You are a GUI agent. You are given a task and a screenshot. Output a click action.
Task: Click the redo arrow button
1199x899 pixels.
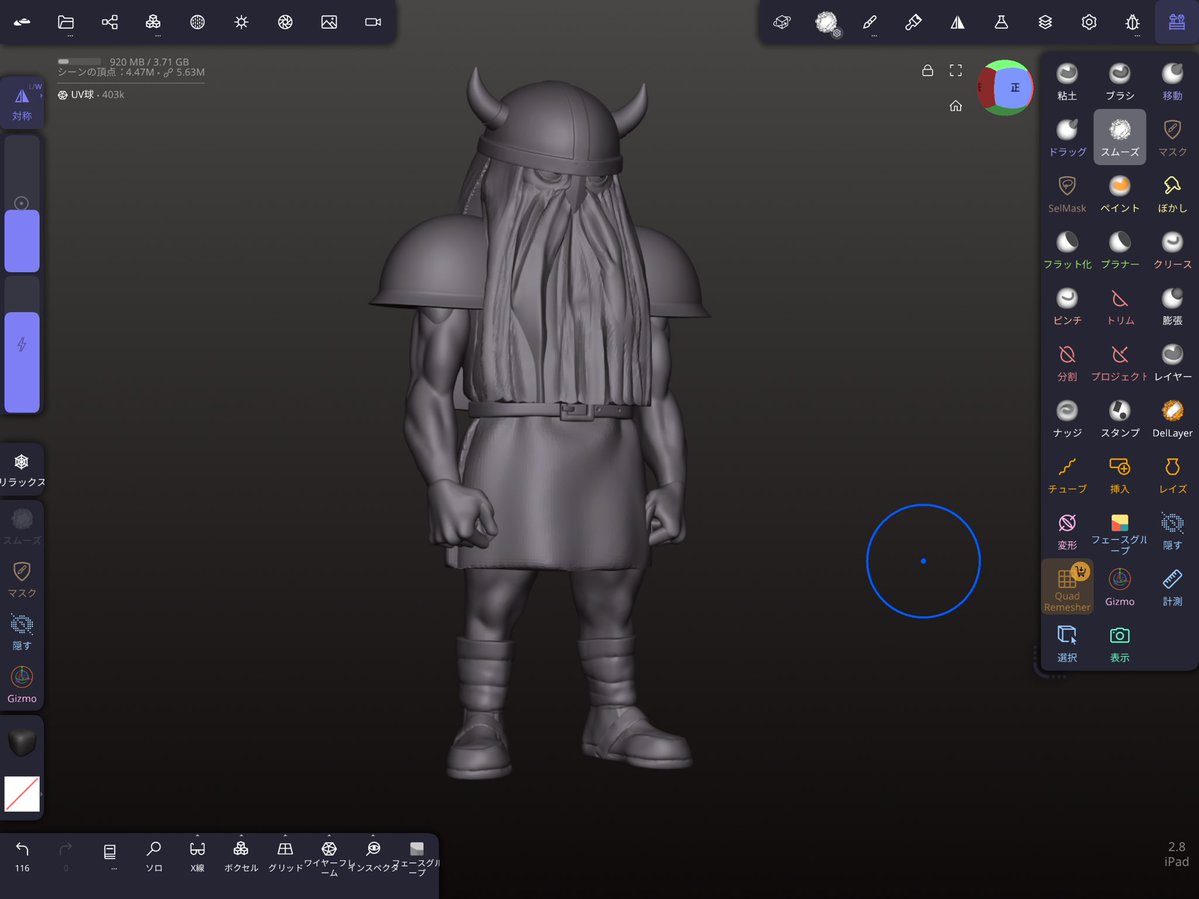[x=66, y=856]
